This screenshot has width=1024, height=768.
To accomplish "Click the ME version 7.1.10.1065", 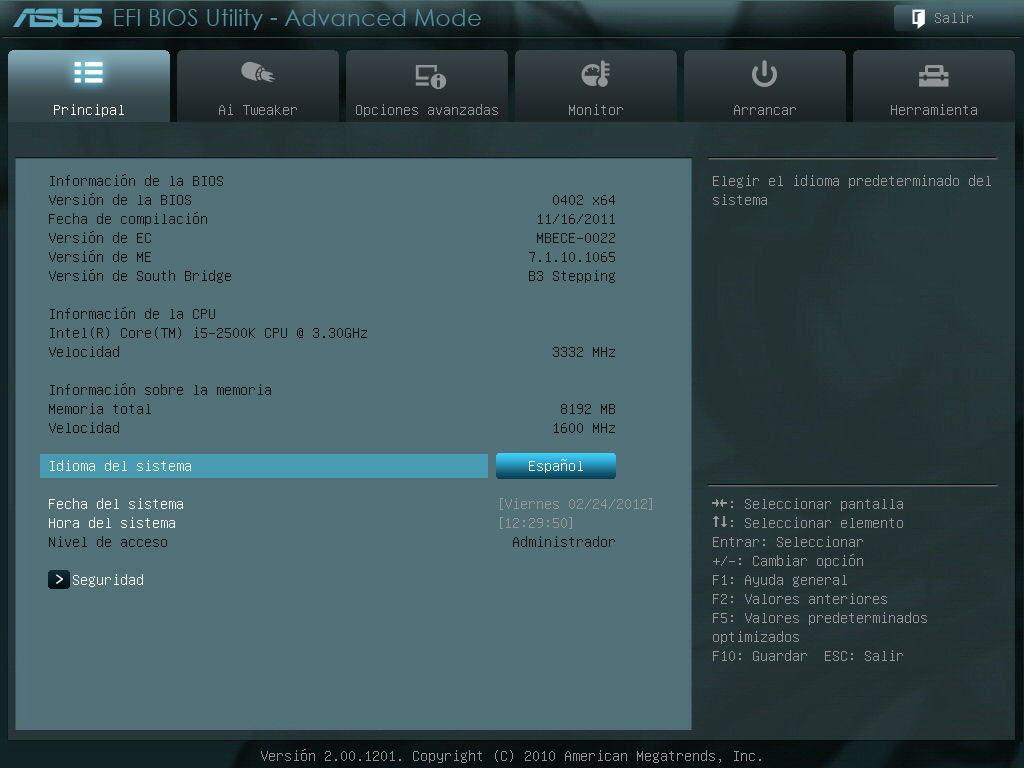I will [571, 257].
